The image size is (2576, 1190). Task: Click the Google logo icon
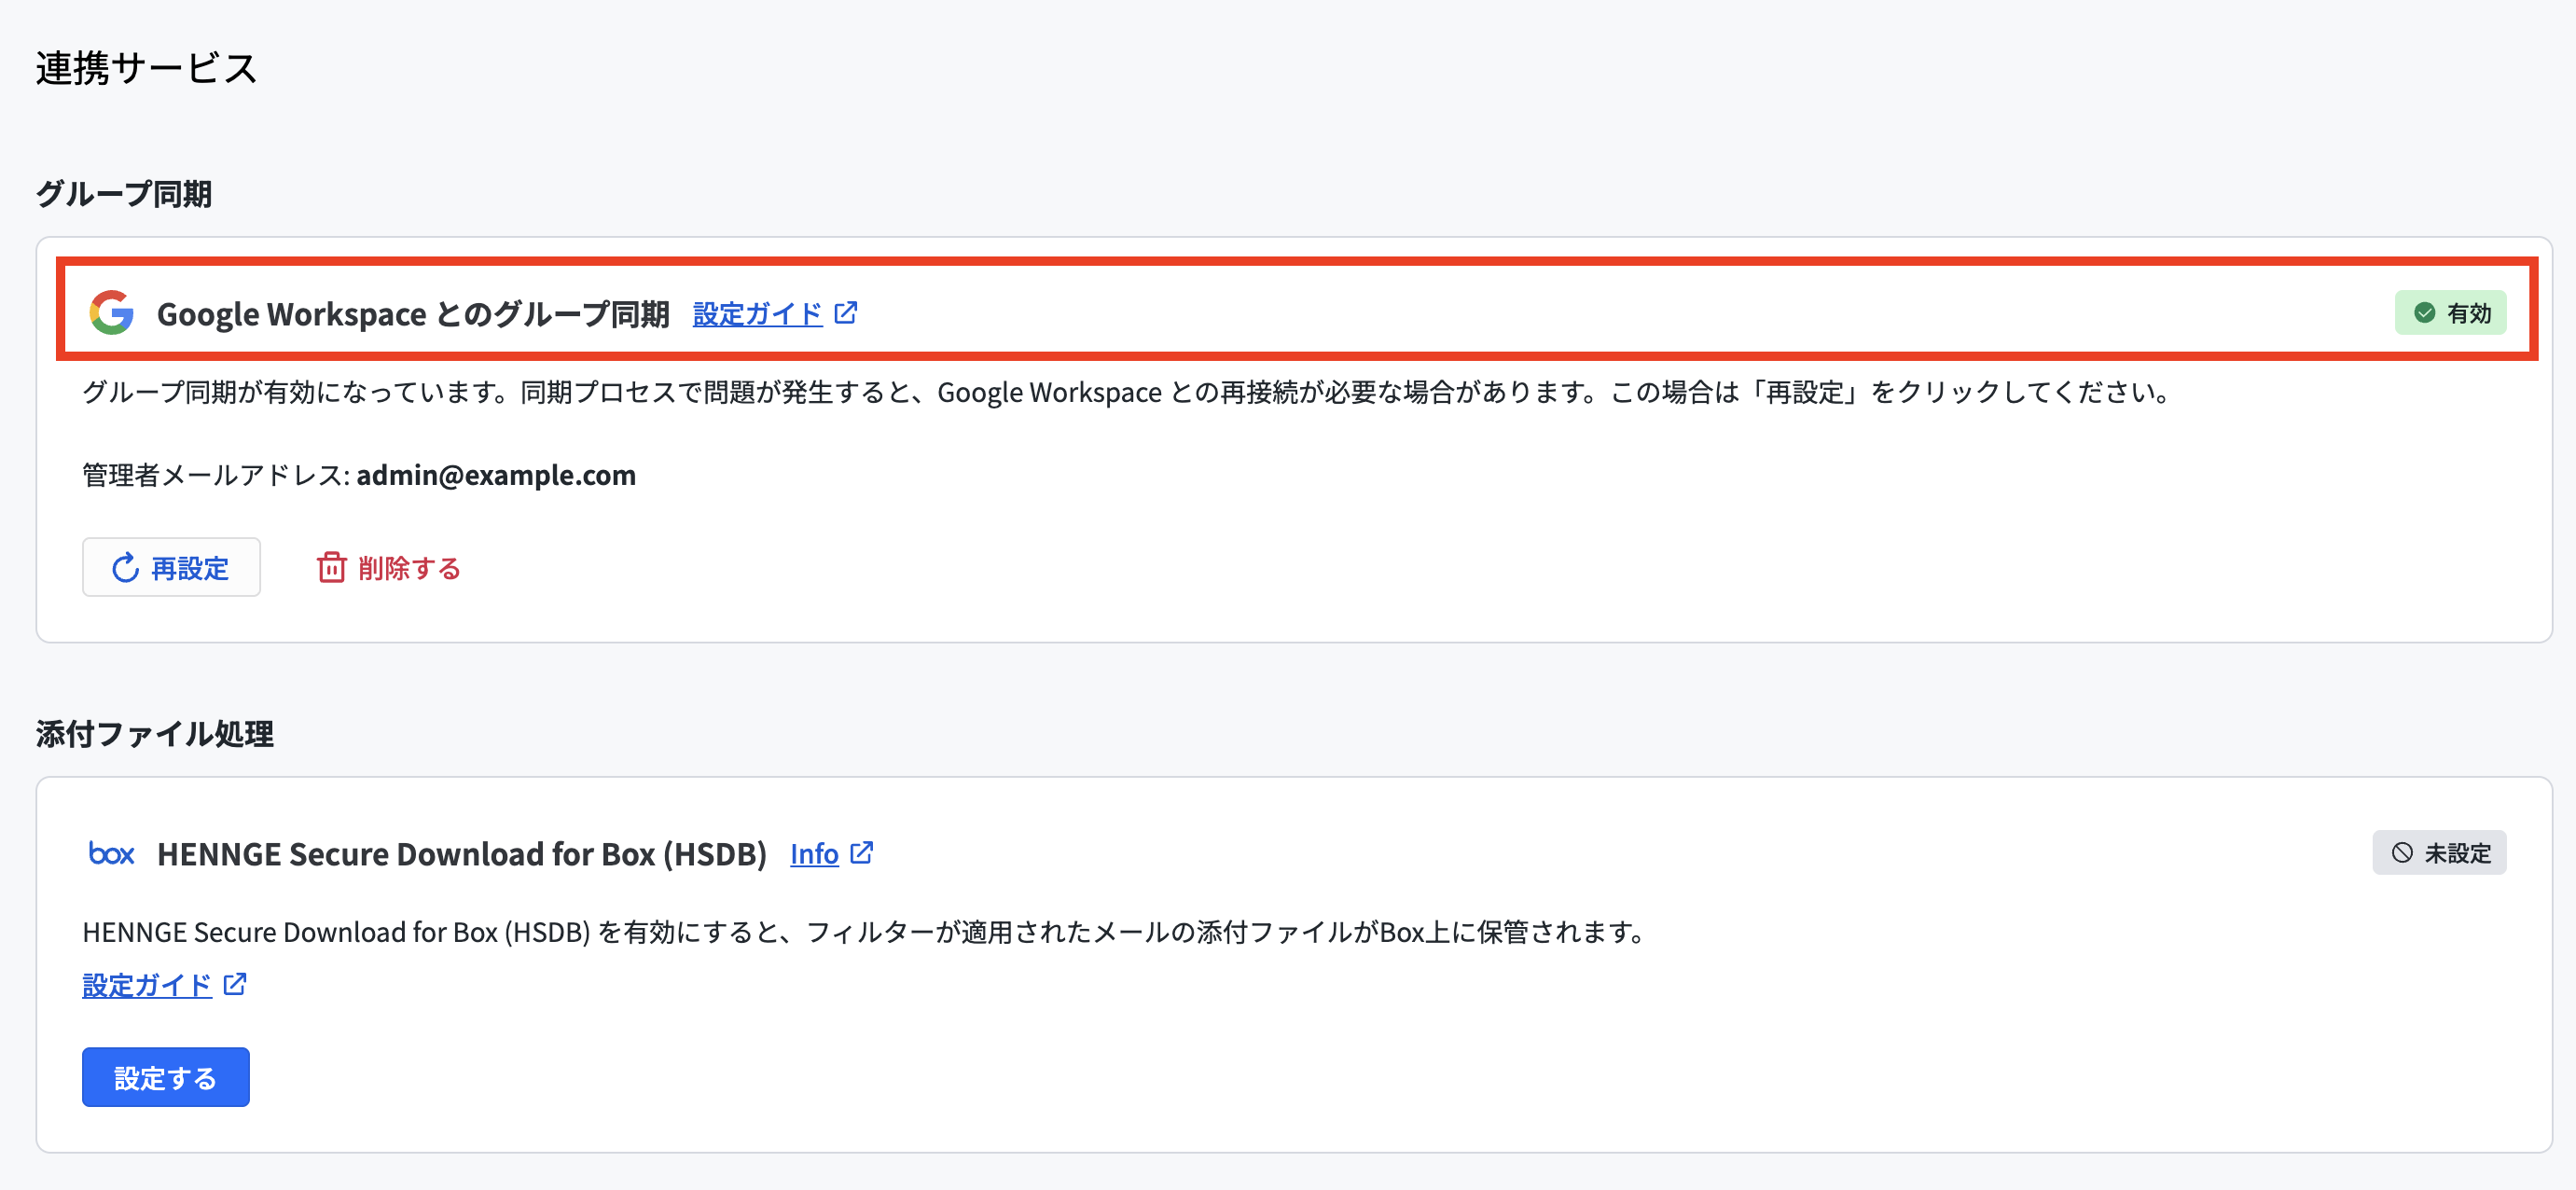pyautogui.click(x=111, y=313)
